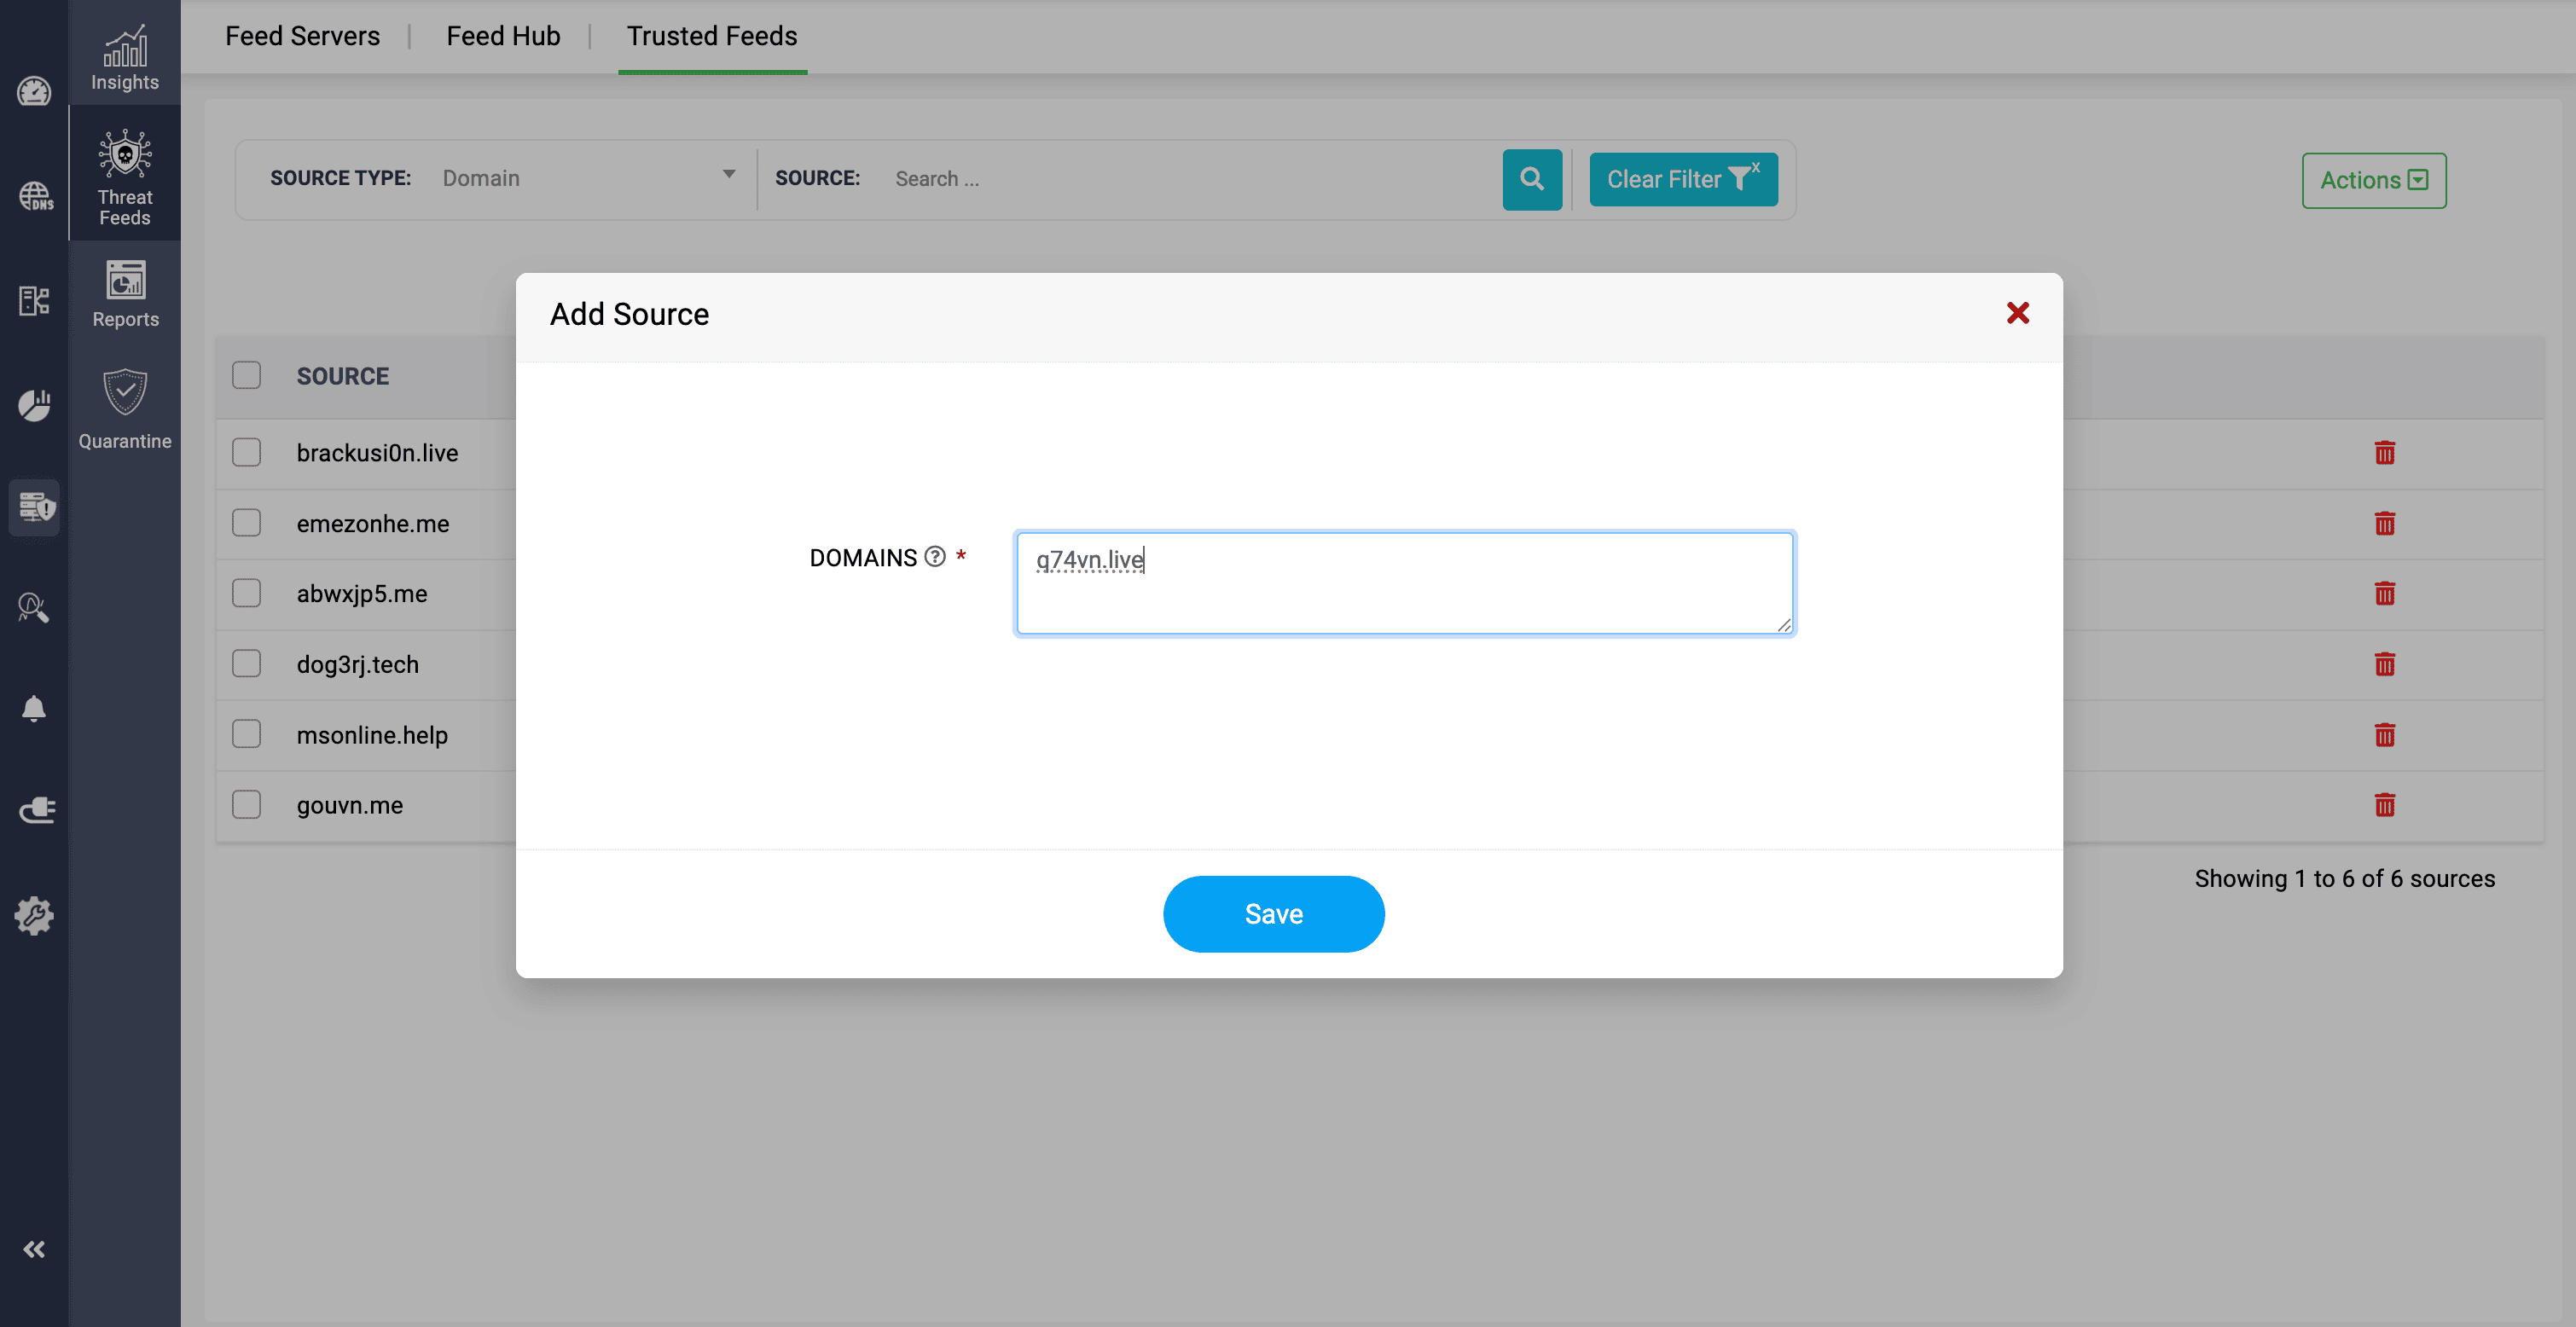Select the DNS globe icon in sidebar
2576x1327 pixels.
coord(34,197)
